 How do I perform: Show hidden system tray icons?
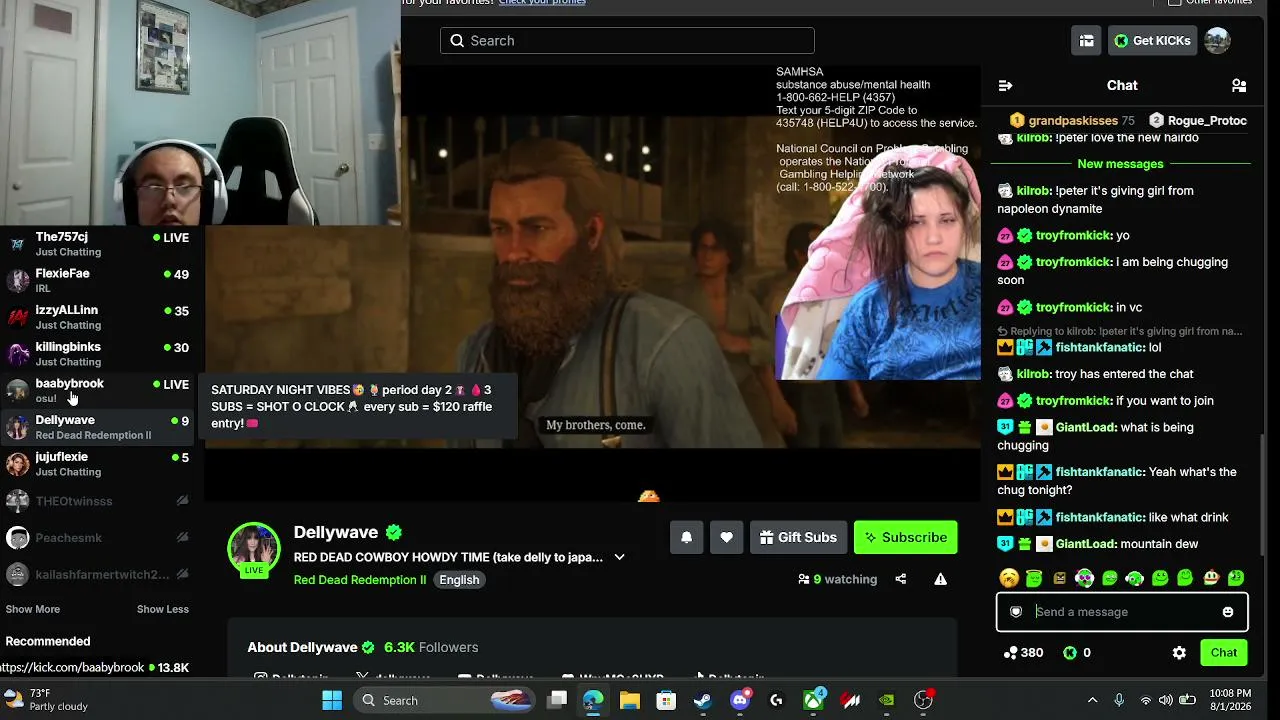[1092, 700]
